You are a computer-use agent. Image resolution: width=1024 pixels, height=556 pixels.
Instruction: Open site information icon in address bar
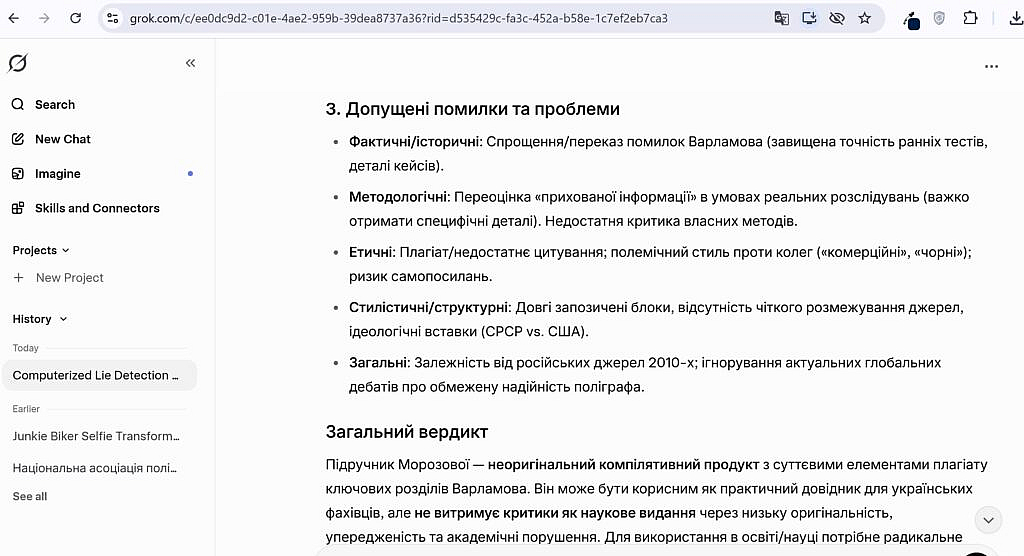113,18
